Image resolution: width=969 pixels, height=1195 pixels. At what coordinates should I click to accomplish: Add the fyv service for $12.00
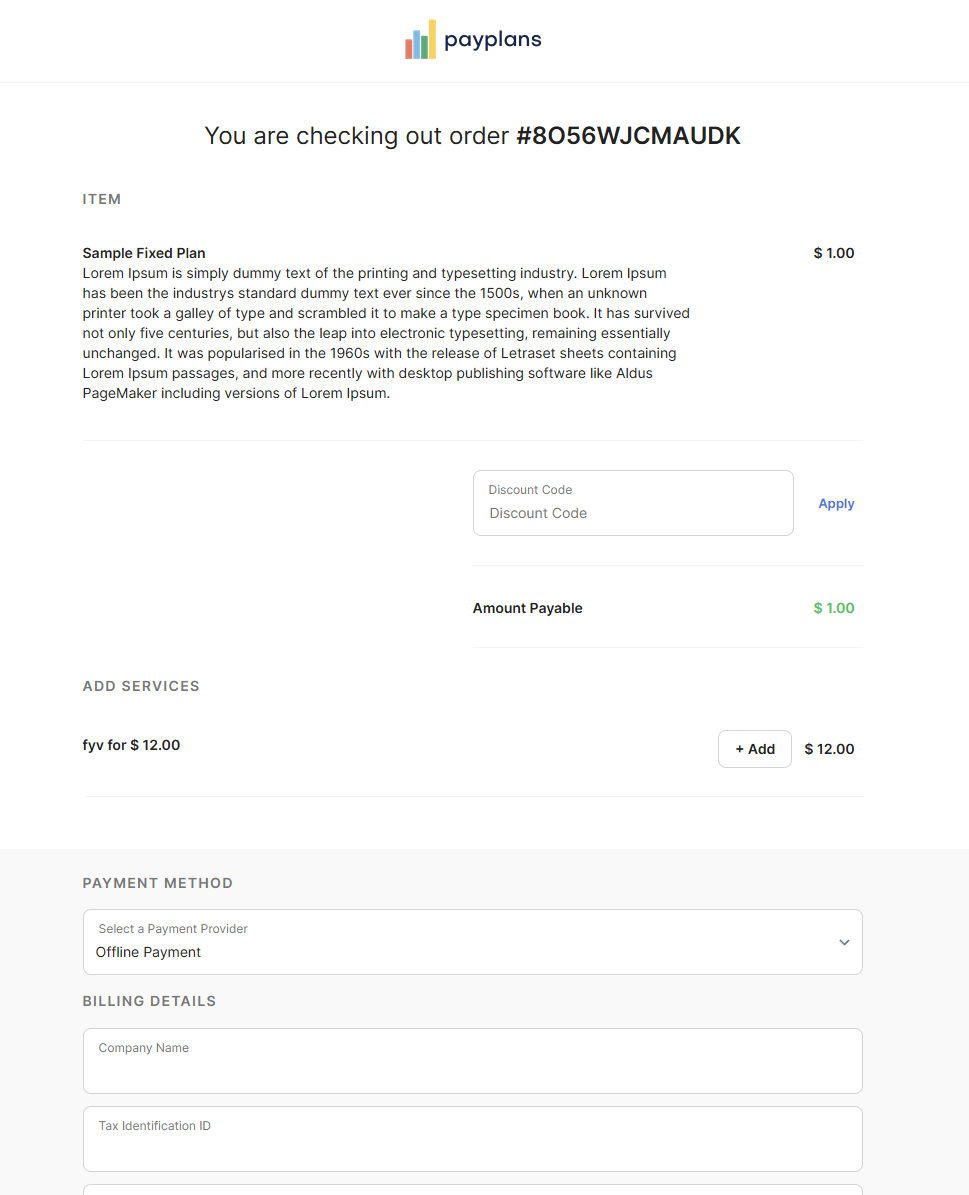pyautogui.click(x=754, y=748)
